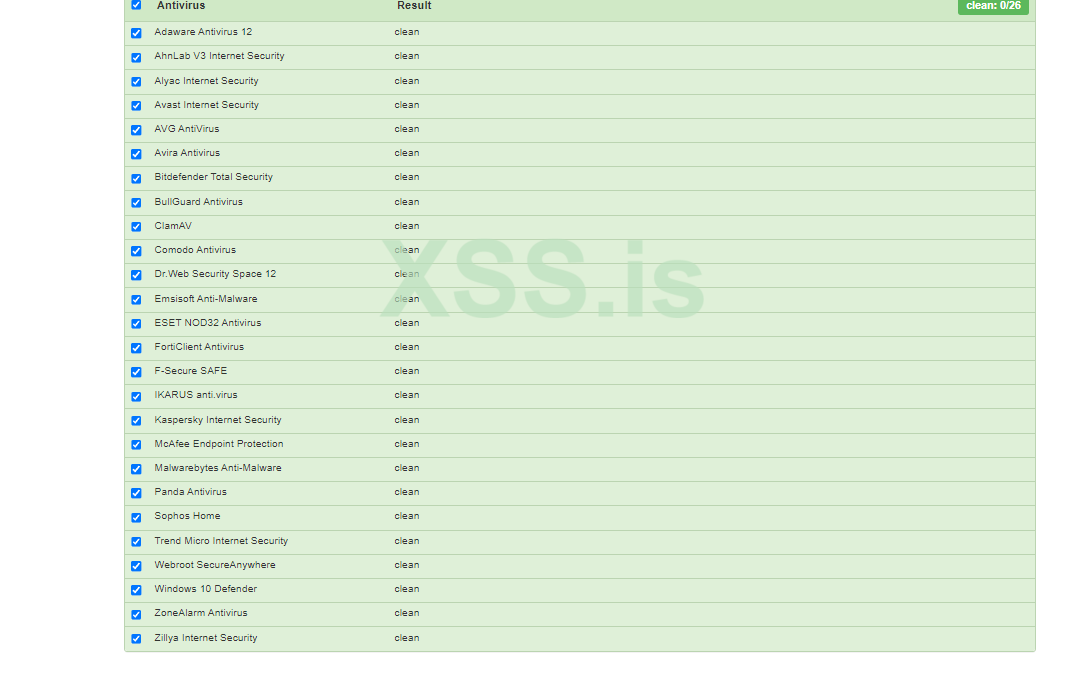Uncheck Bitdefender Total Security checkbox
The image size is (1084, 676).
[x=136, y=178]
